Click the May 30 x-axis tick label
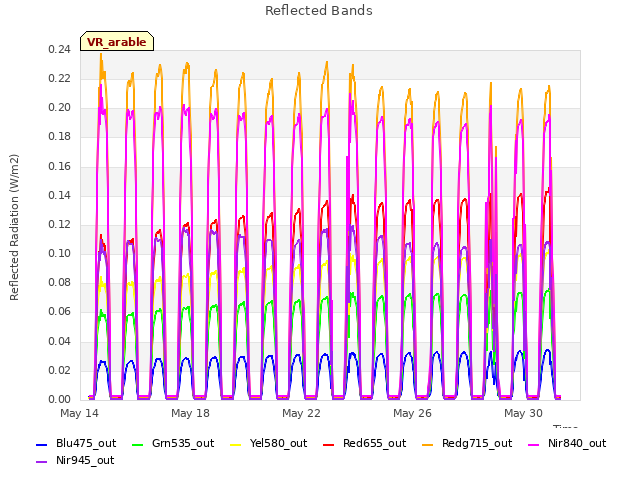Image resolution: width=640 pixels, height=480 pixels. [x=523, y=413]
